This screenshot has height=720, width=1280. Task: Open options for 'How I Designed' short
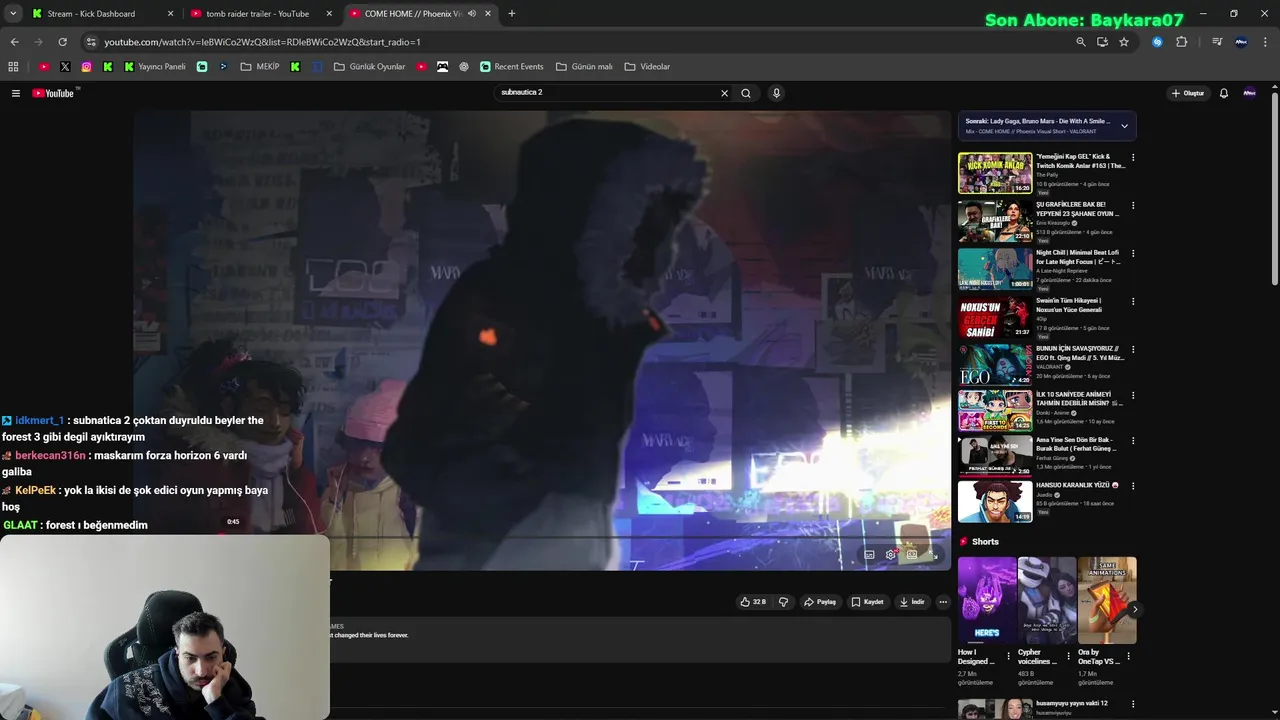[1008, 657]
